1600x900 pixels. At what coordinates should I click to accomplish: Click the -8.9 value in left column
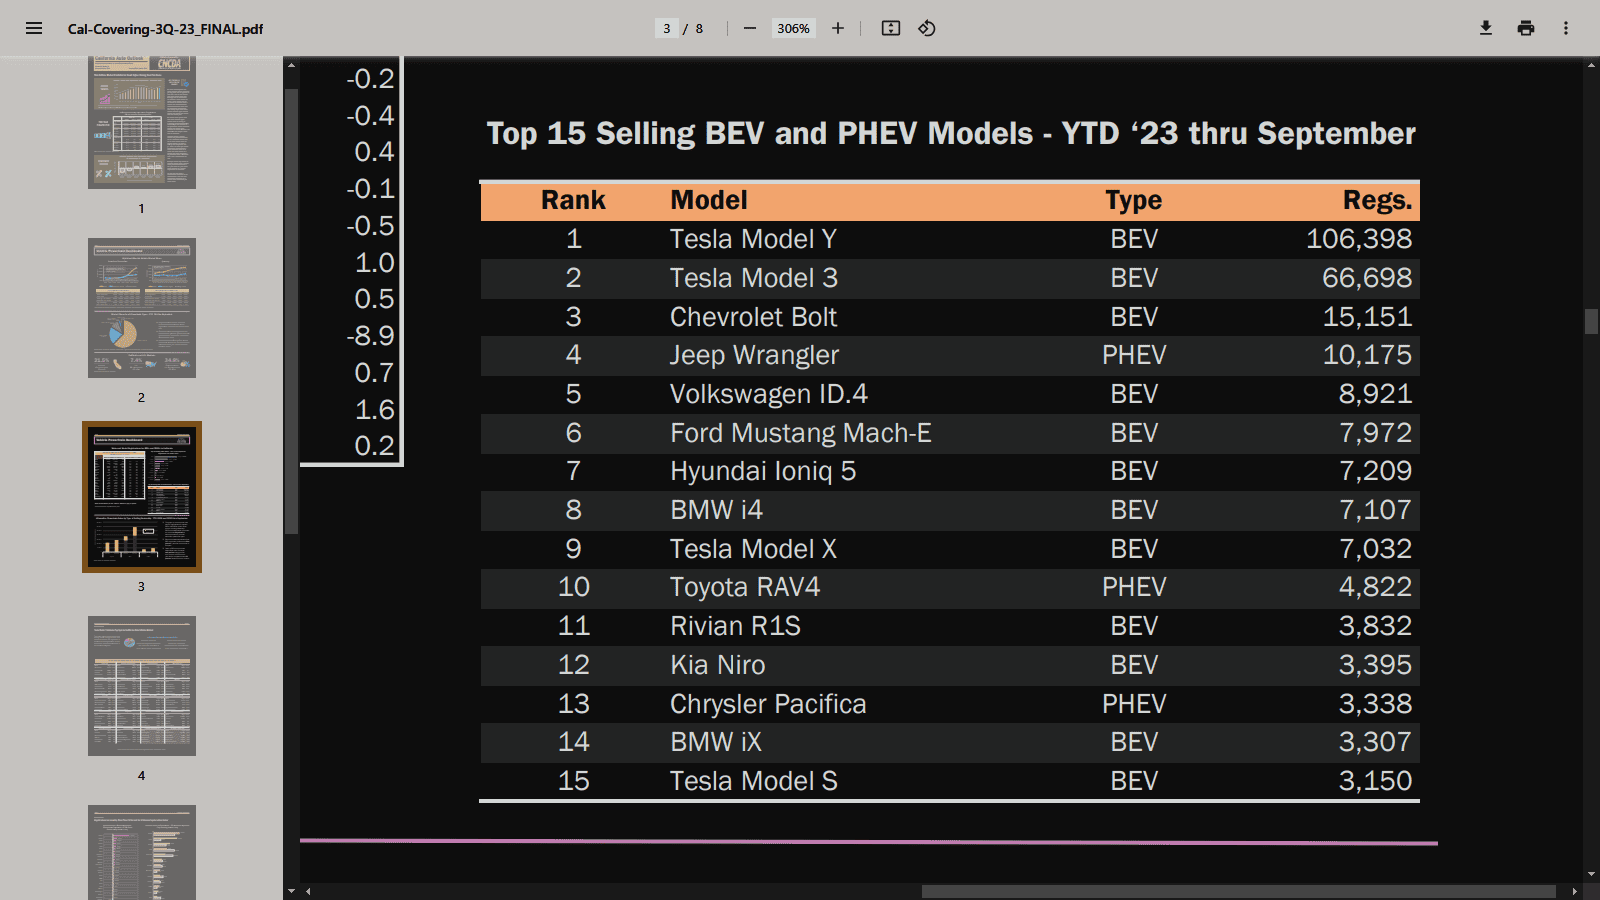[x=371, y=336]
